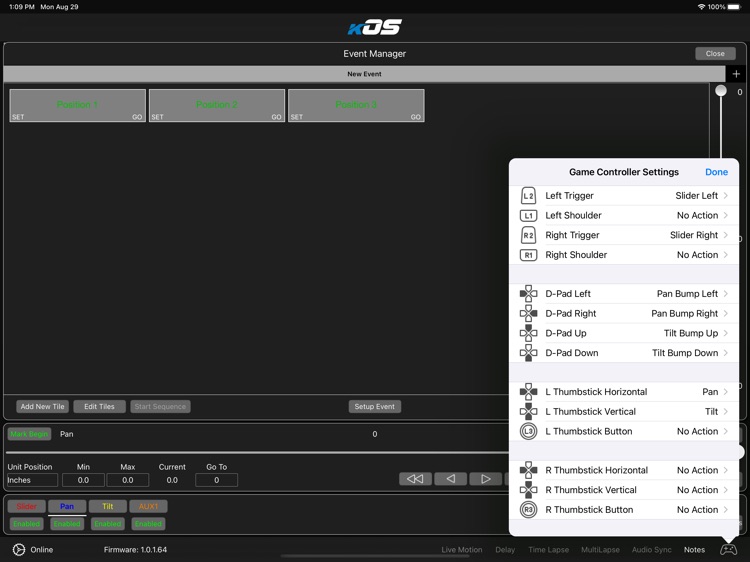Close the Event Manager
This screenshot has height=562, width=750.
pyautogui.click(x=715, y=54)
